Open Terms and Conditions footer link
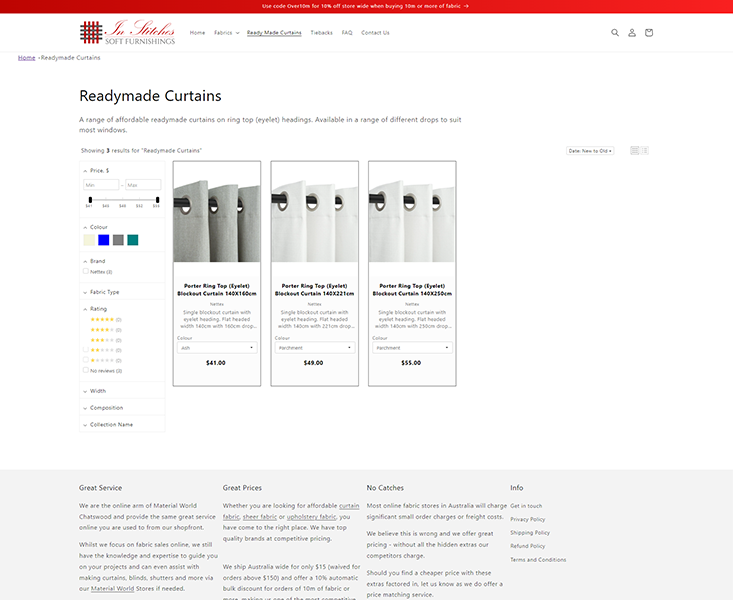 click(x=538, y=559)
